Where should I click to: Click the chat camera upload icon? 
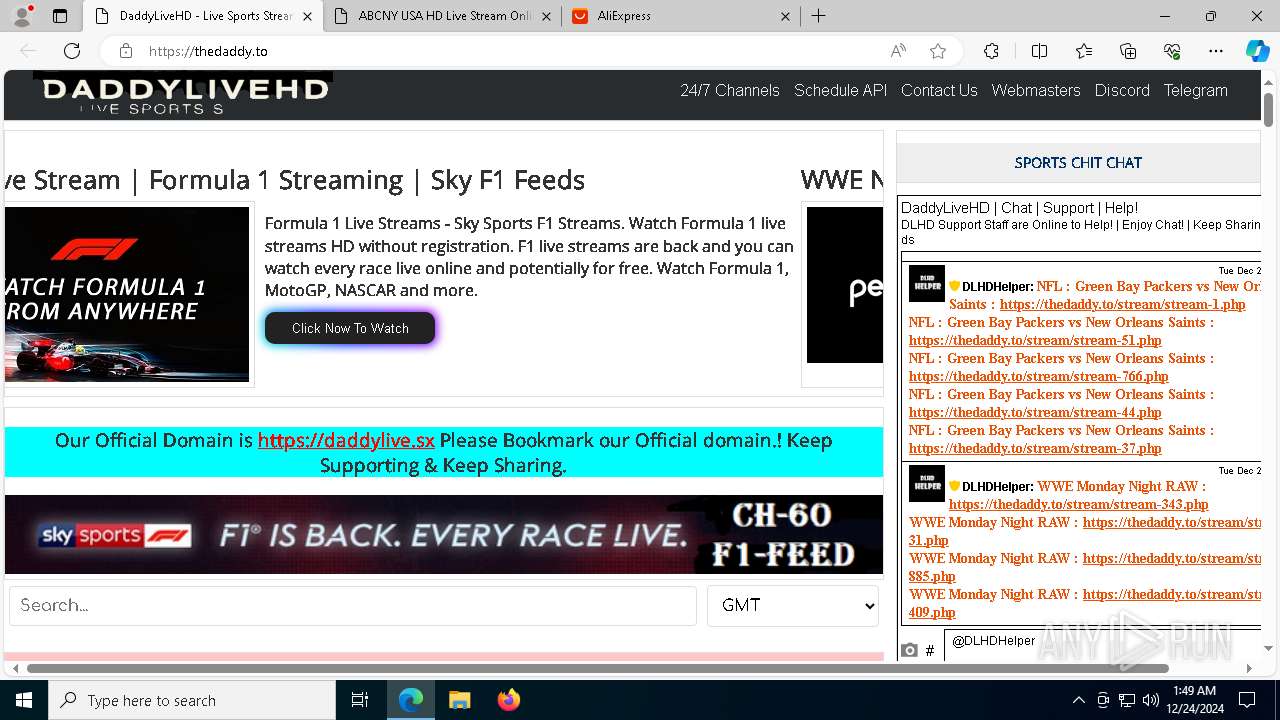[909, 650]
